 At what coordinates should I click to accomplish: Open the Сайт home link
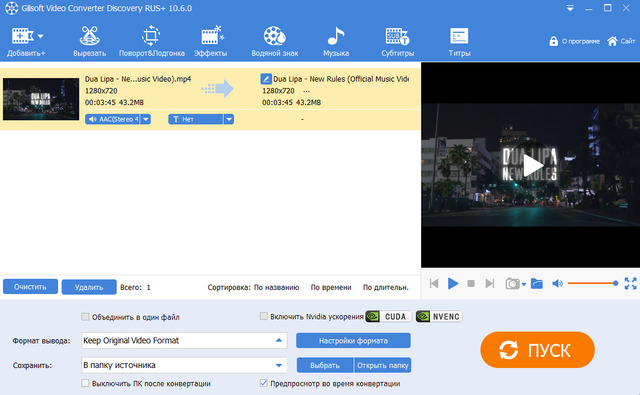click(x=621, y=41)
